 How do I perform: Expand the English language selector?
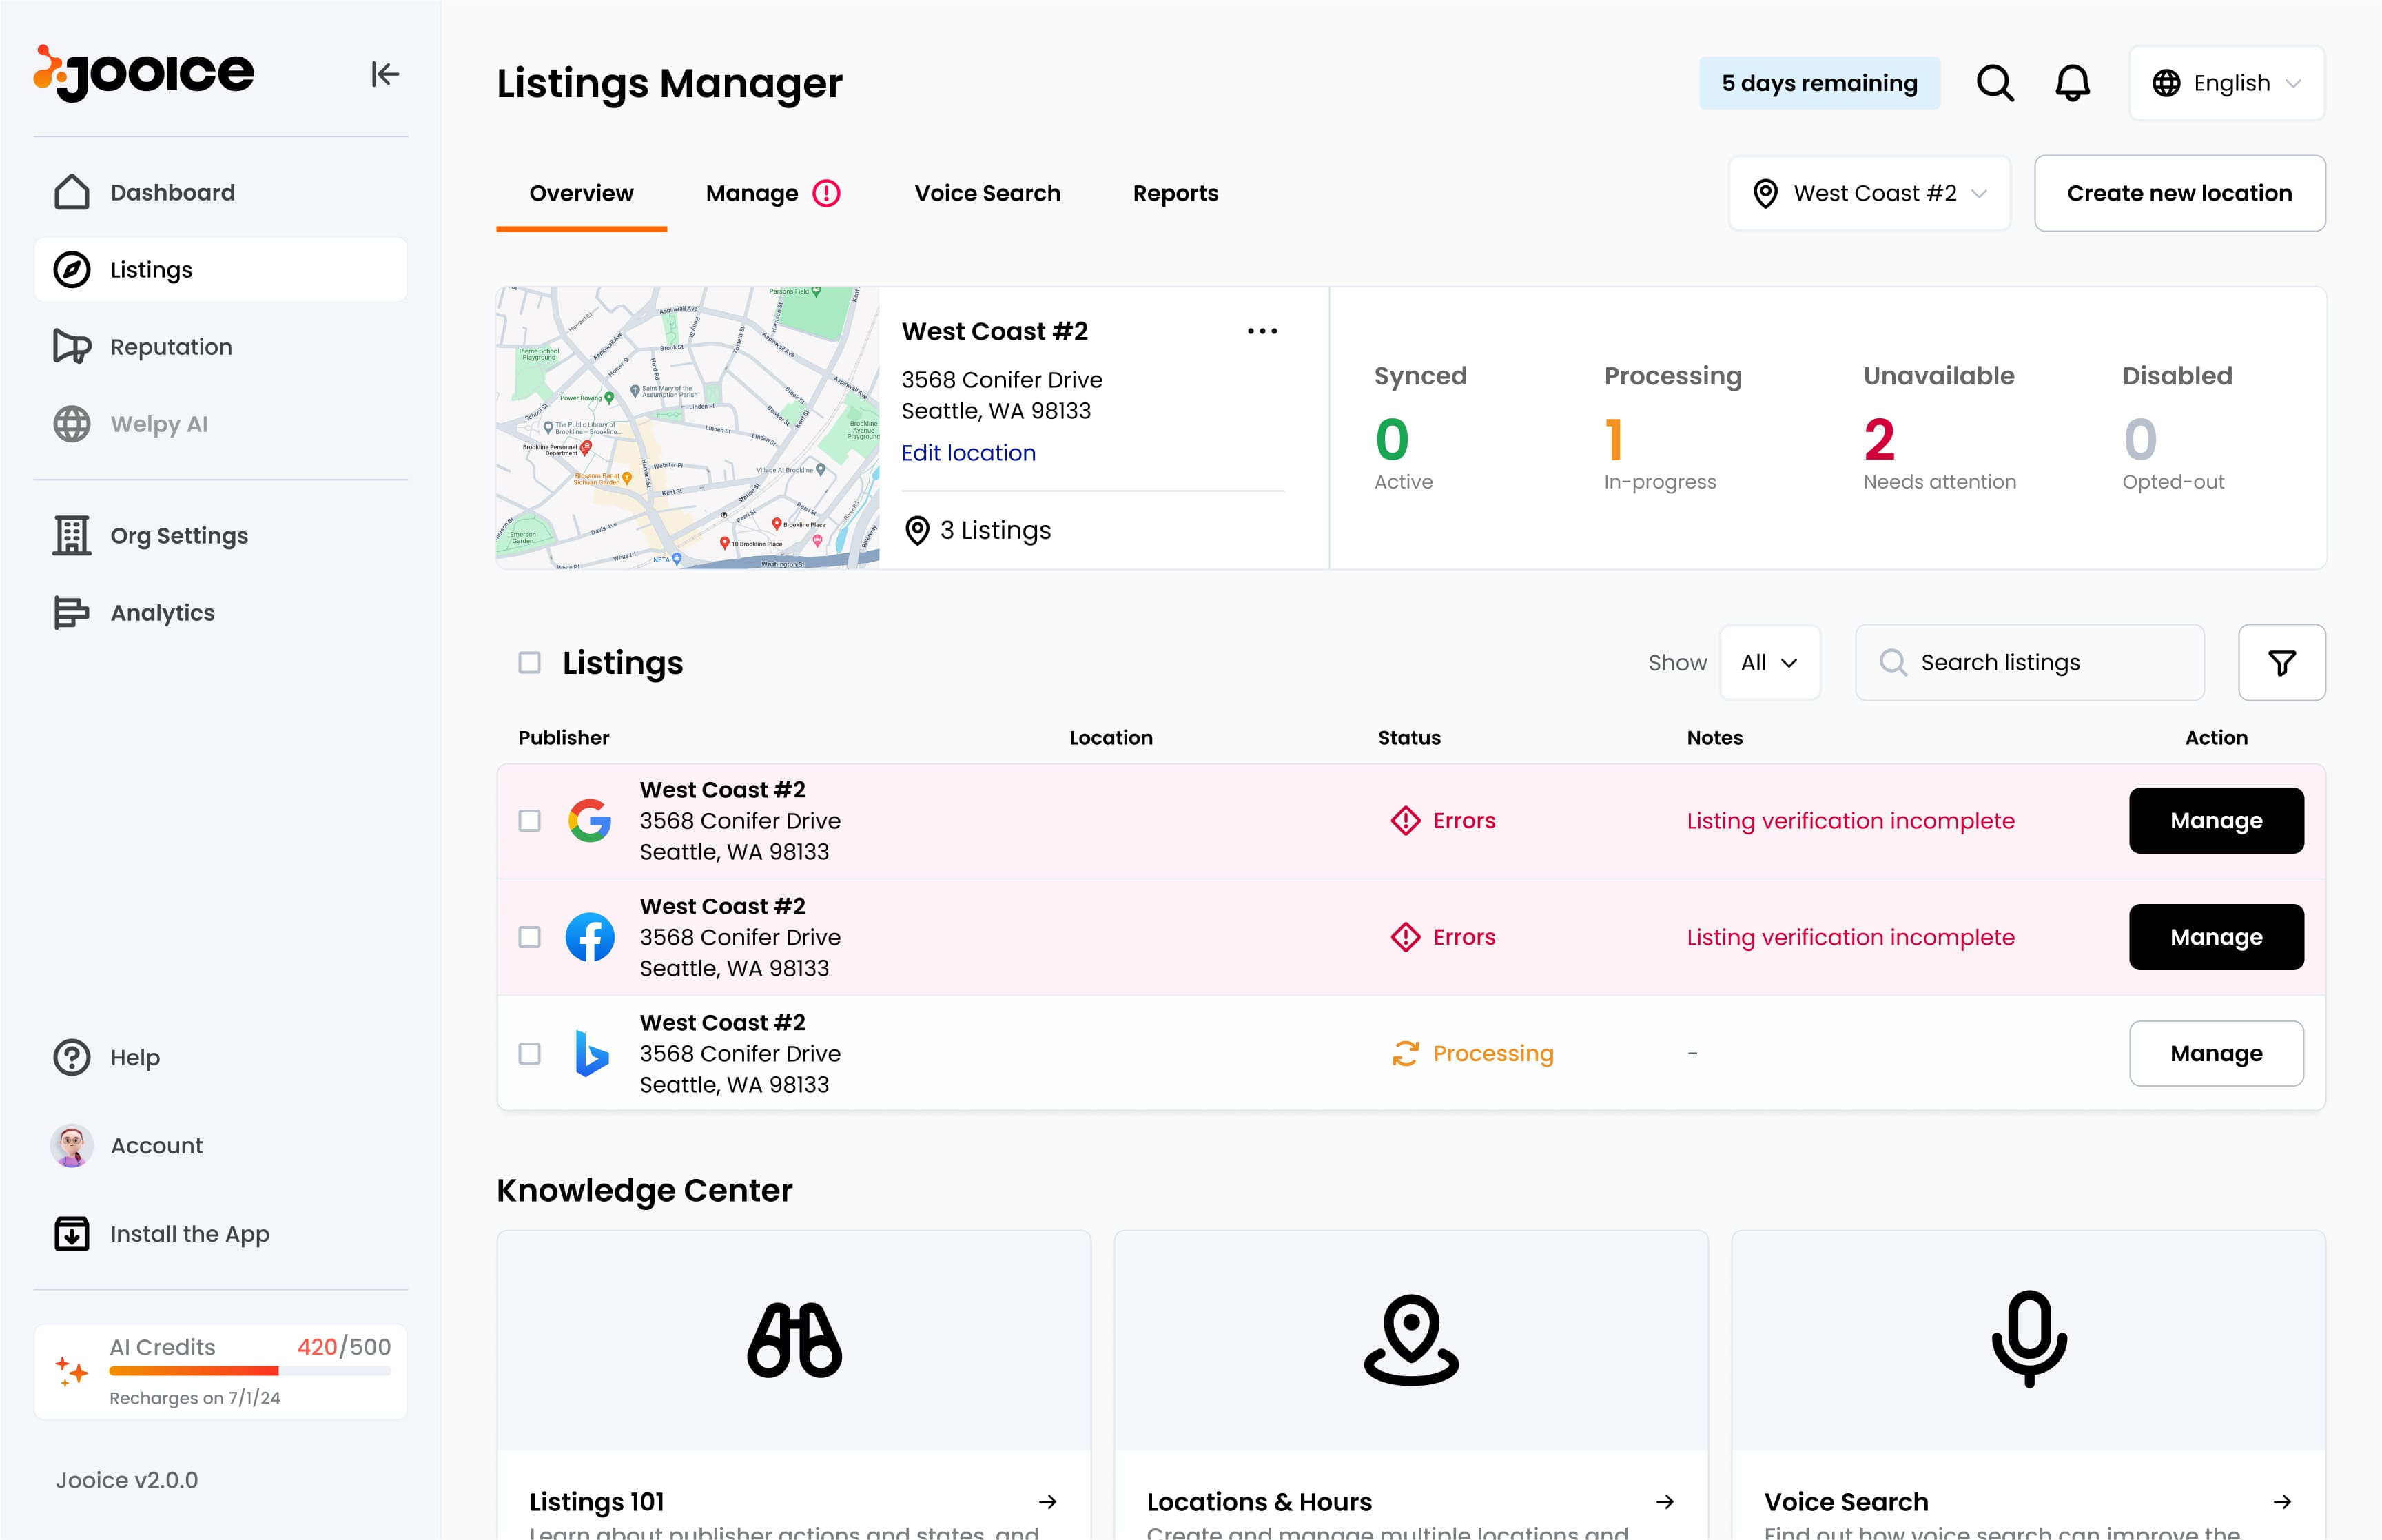[x=2226, y=83]
